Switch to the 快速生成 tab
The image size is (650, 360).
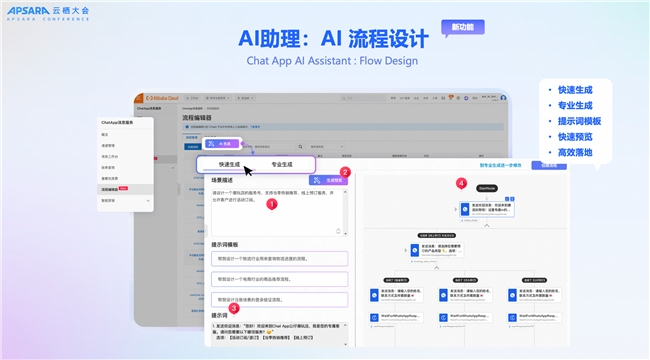(x=229, y=165)
